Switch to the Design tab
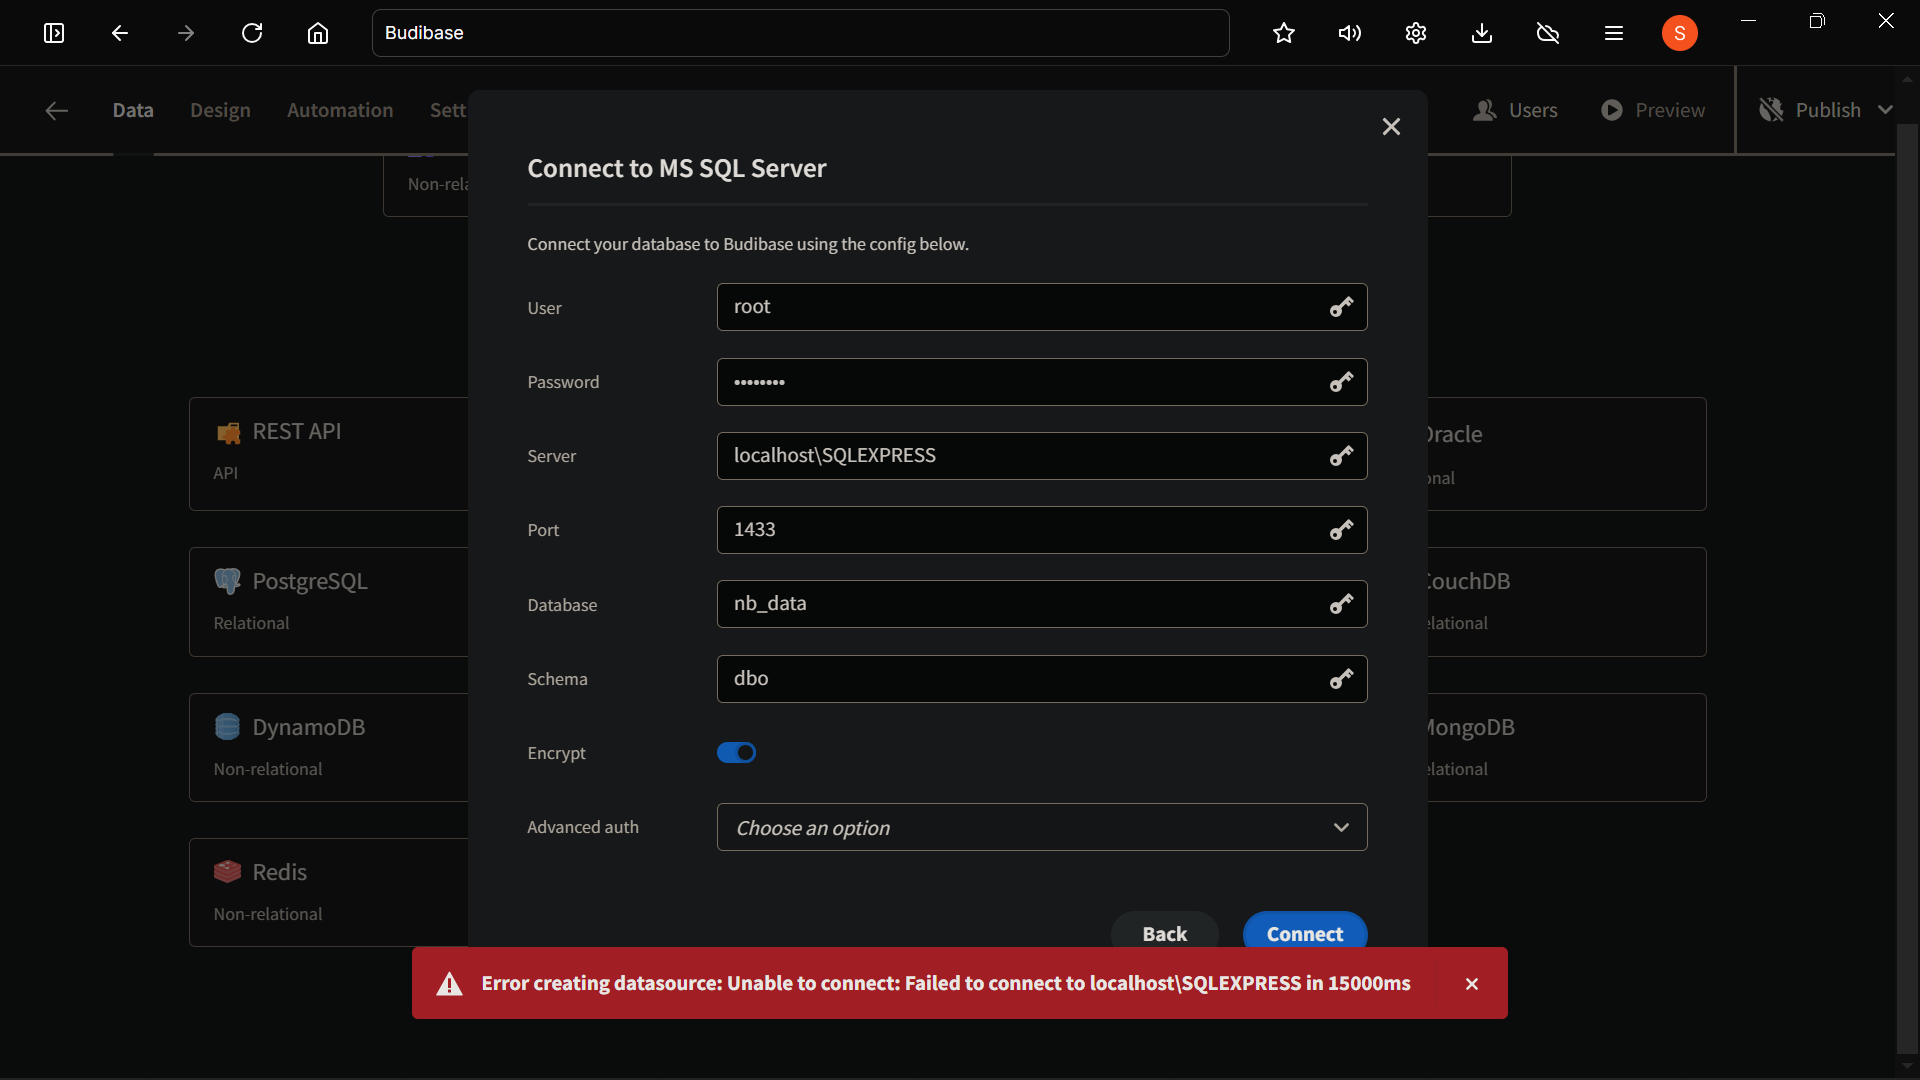 pos(220,110)
